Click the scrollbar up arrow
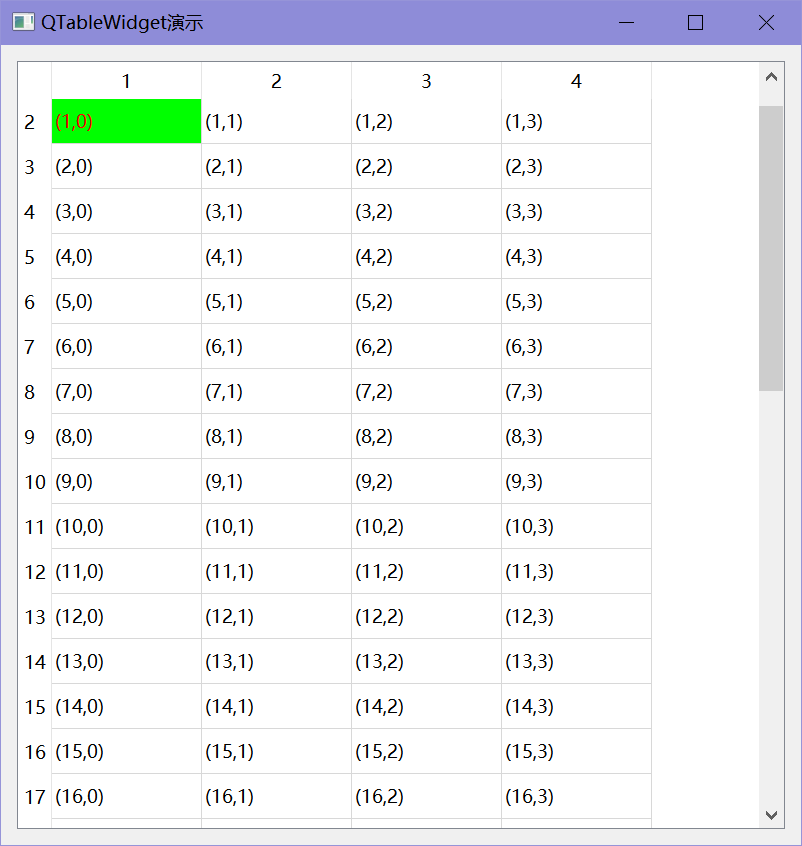The width and height of the screenshot is (802, 846). 771,76
